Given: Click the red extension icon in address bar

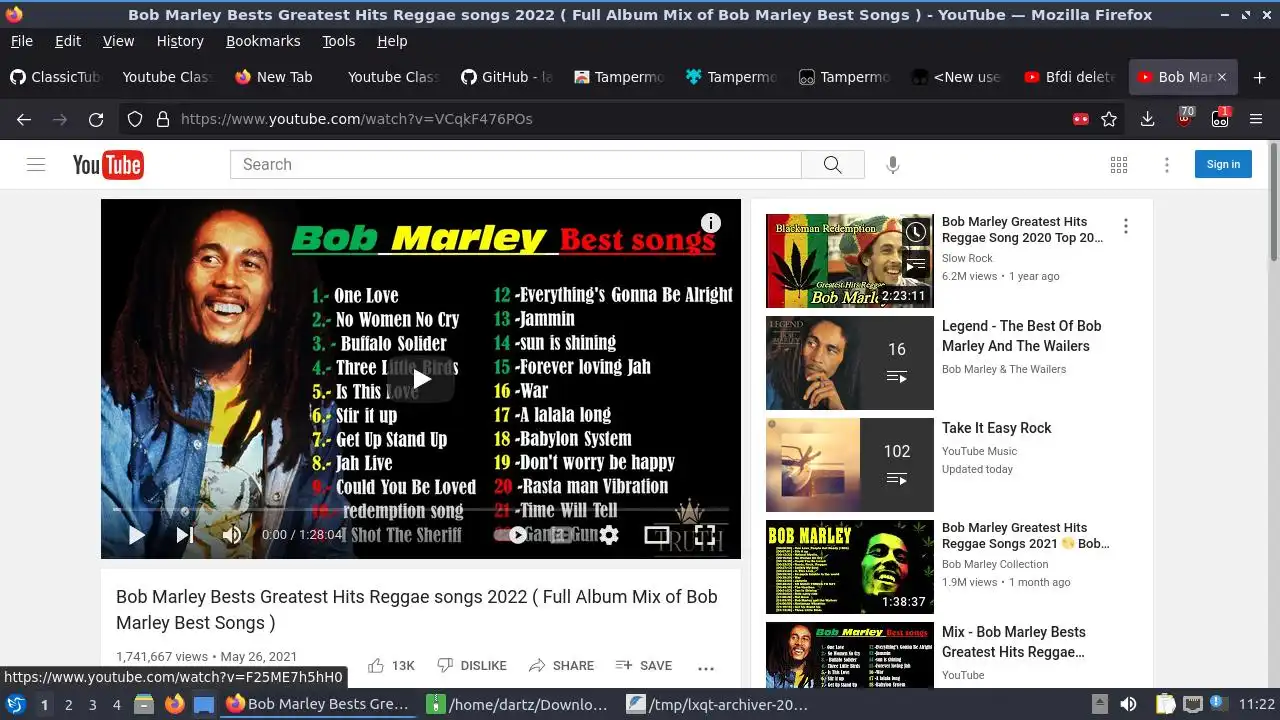Looking at the screenshot, I should (1080, 119).
